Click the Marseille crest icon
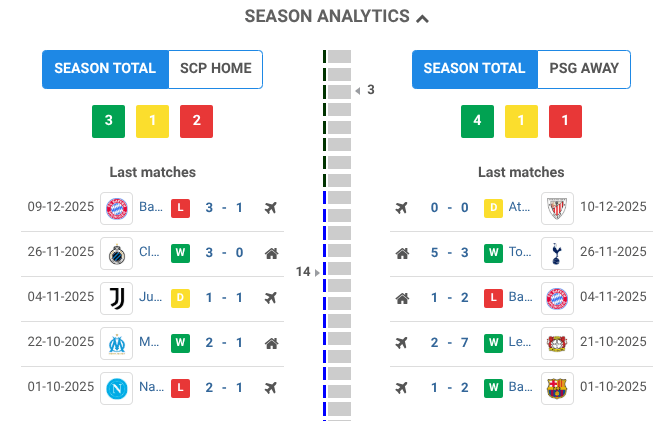This screenshot has width=668, height=421. click(x=117, y=343)
